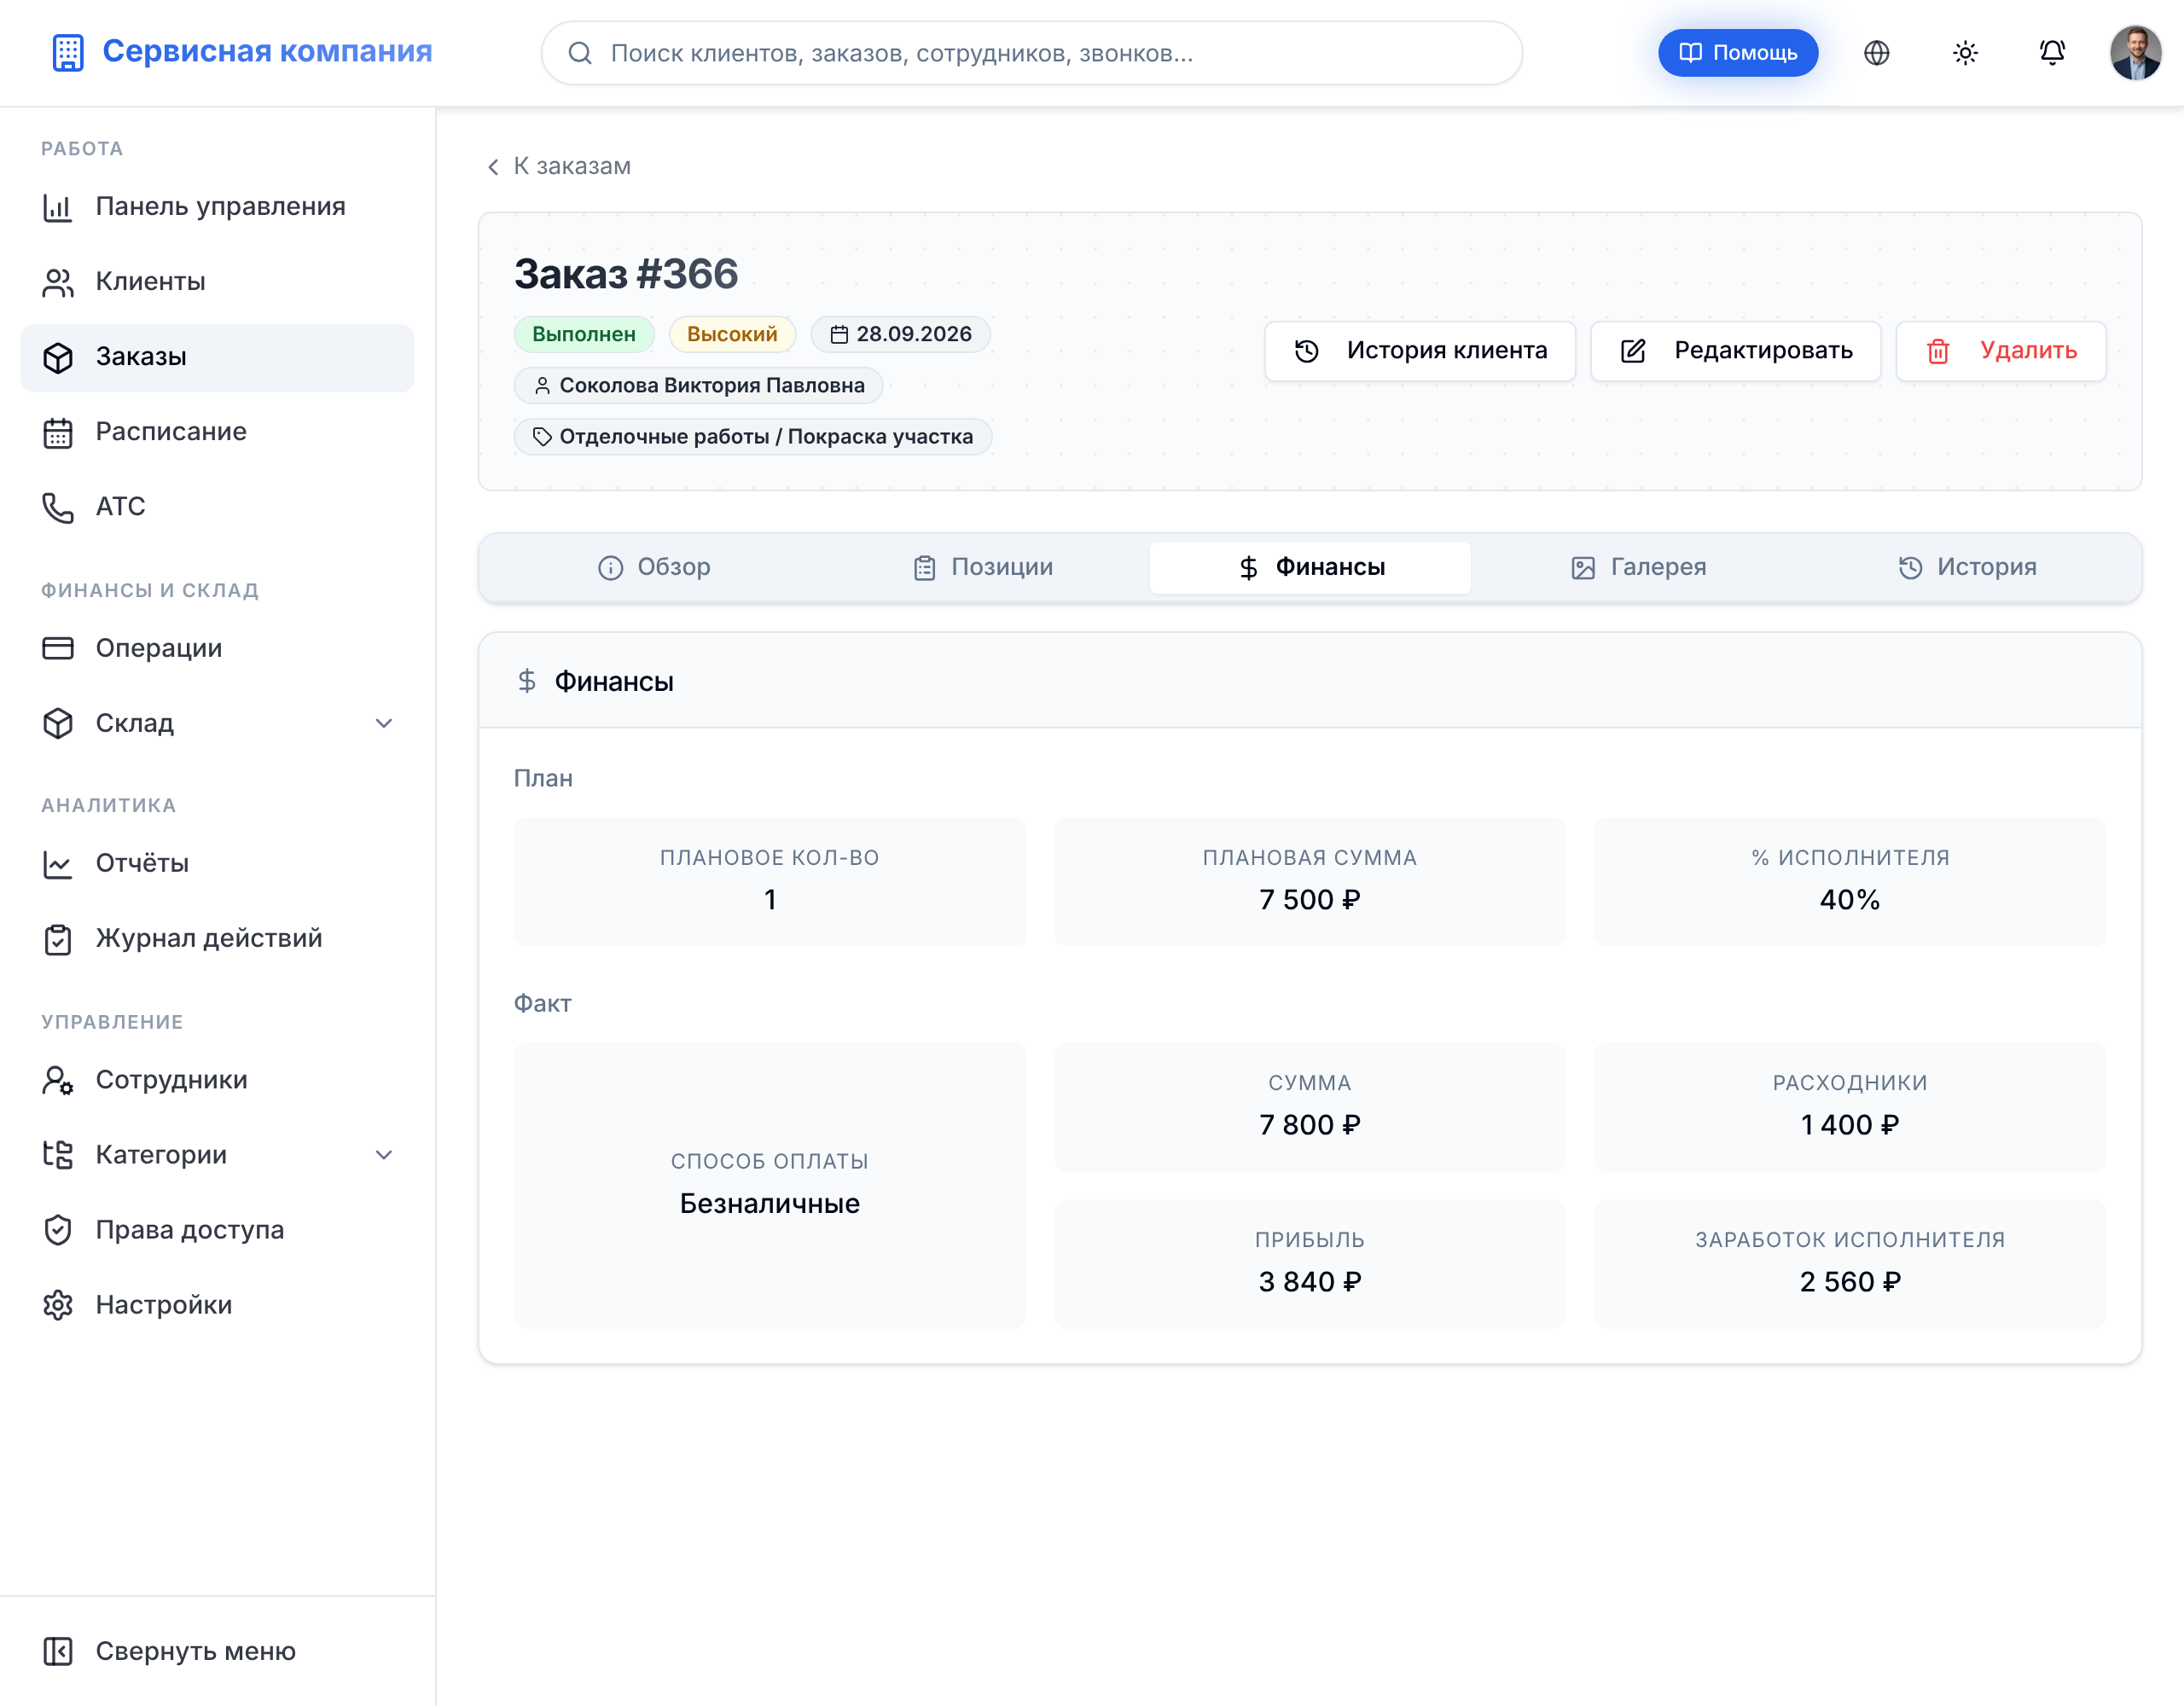
Task: Open Панель управления in sidebar
Action: tap(217, 207)
